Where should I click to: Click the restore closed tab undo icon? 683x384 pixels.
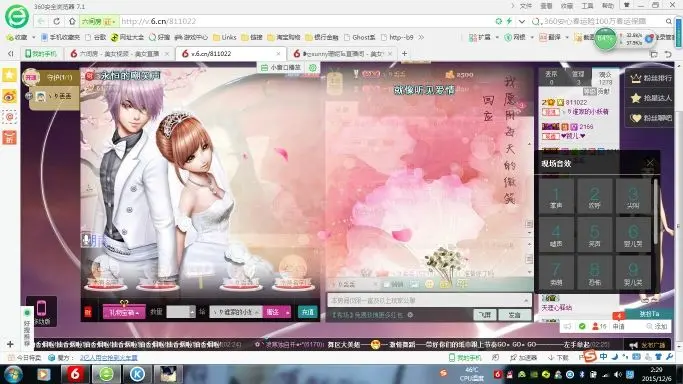point(668,54)
